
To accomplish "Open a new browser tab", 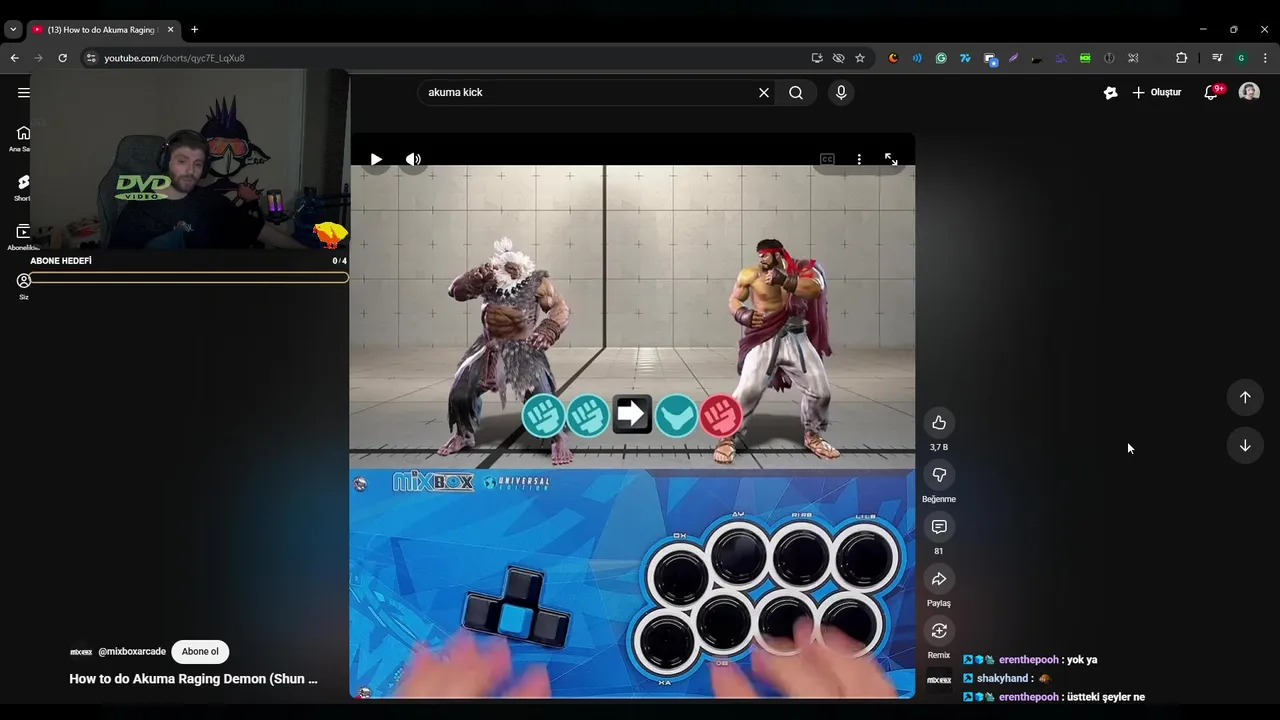I will pos(194,29).
